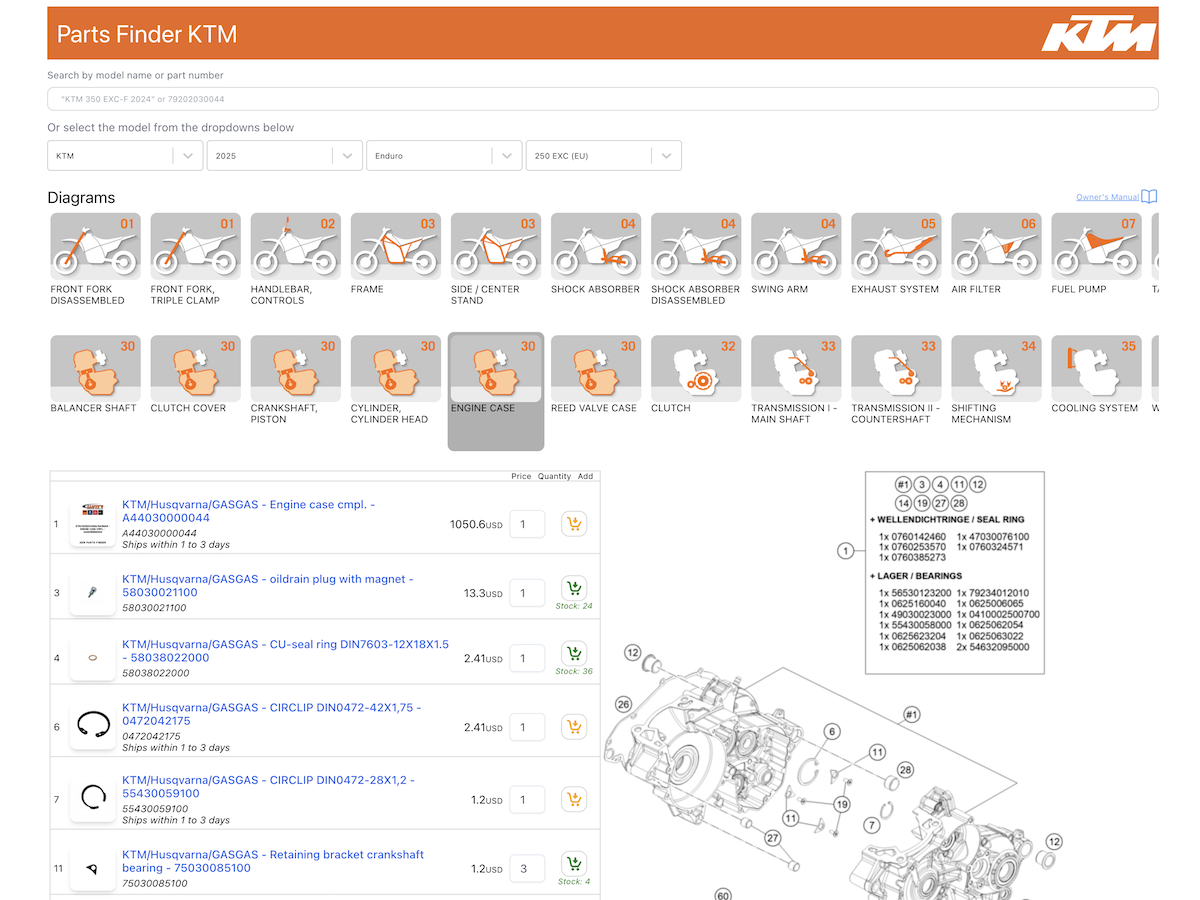1200x900 pixels.
Task: Click the Engine case cmpl. part thumbnail
Action: (x=92, y=524)
